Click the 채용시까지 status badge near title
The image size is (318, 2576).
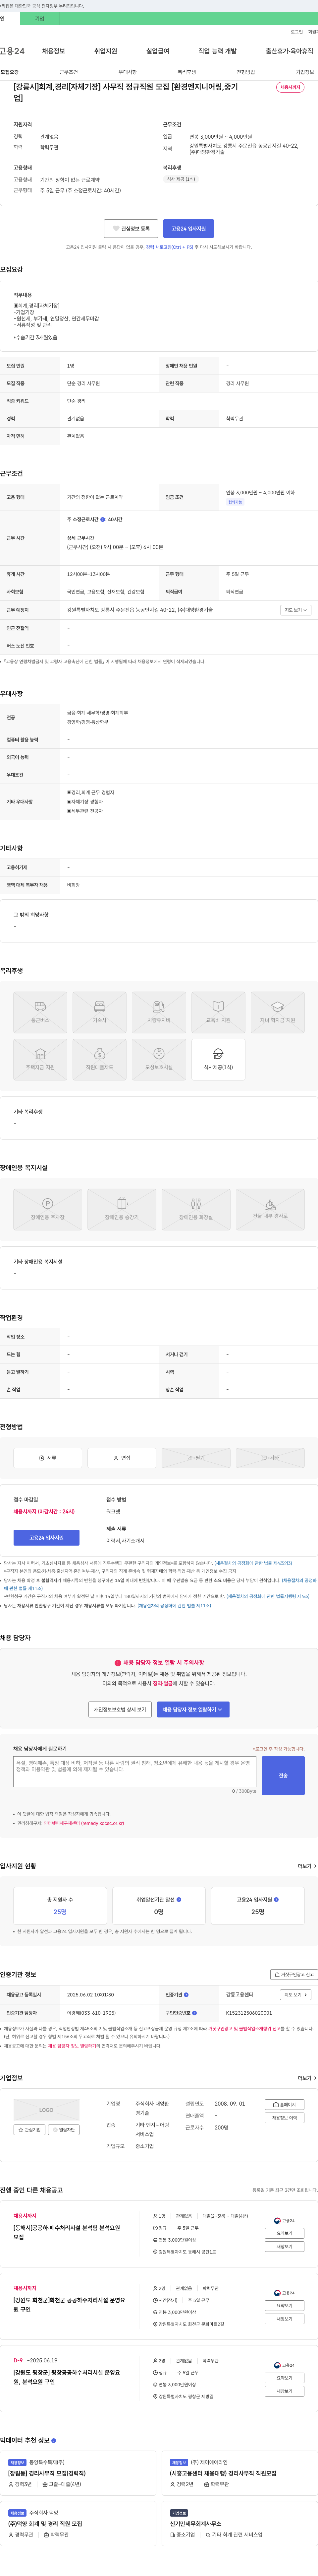(x=290, y=87)
